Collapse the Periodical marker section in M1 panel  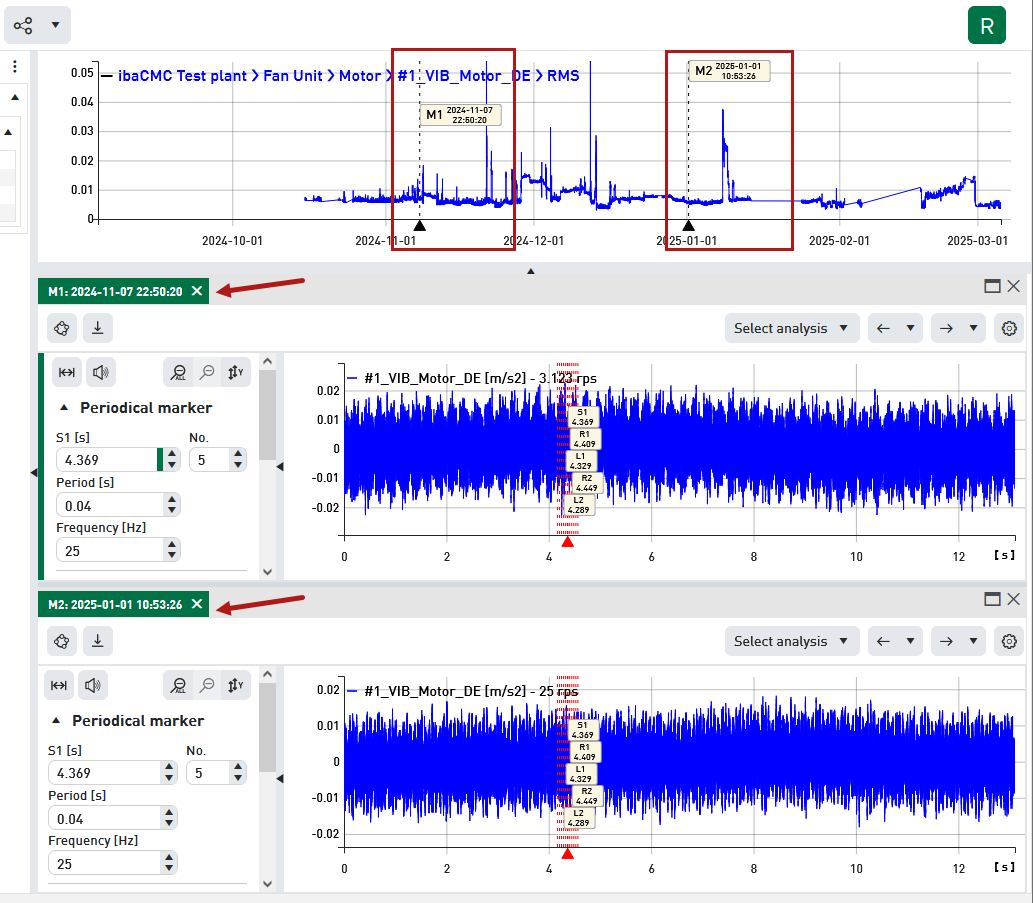tap(65, 408)
